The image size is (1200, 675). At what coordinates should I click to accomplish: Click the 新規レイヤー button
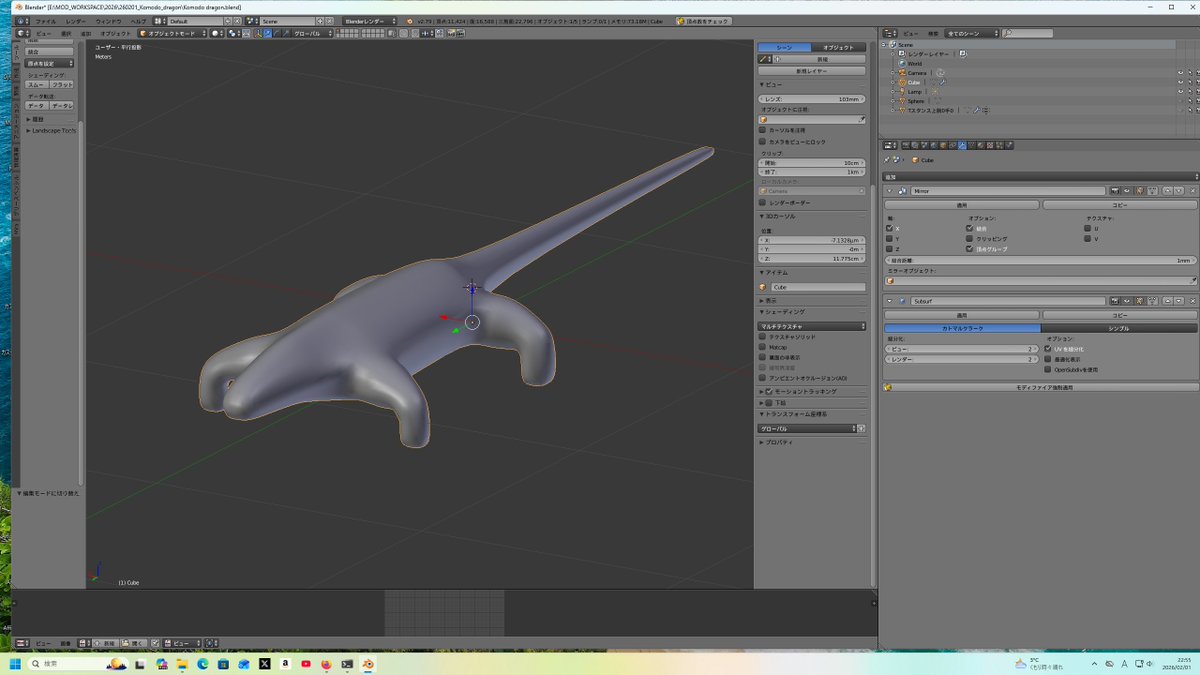(812, 72)
